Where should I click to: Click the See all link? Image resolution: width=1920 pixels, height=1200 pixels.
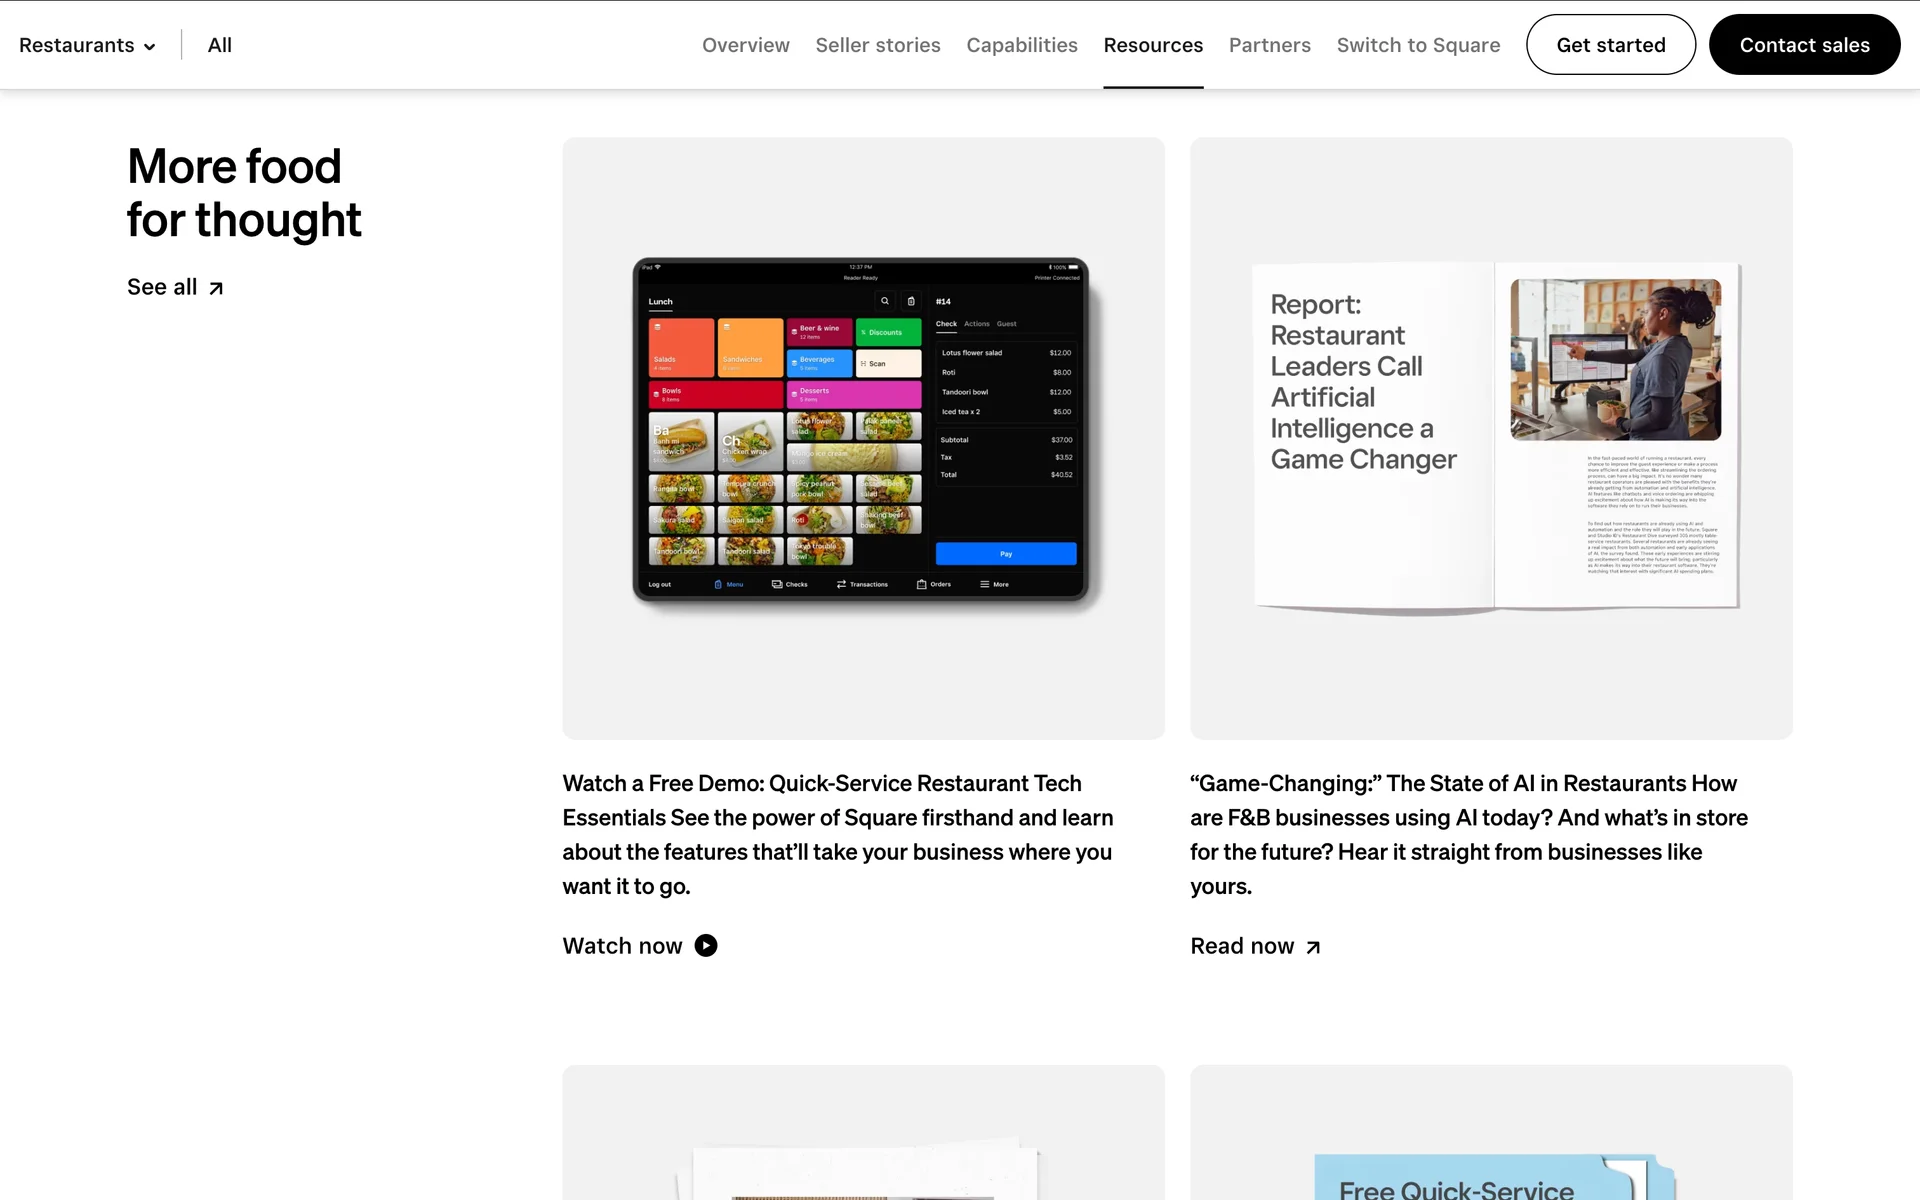coord(162,287)
